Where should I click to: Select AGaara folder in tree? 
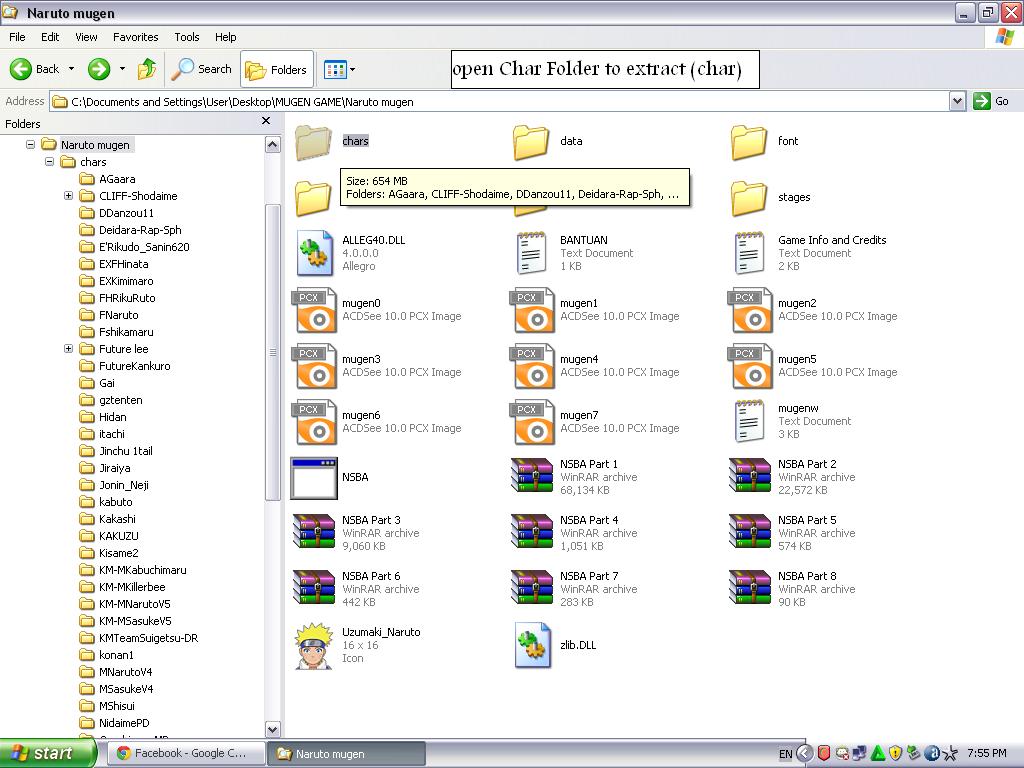(117, 178)
